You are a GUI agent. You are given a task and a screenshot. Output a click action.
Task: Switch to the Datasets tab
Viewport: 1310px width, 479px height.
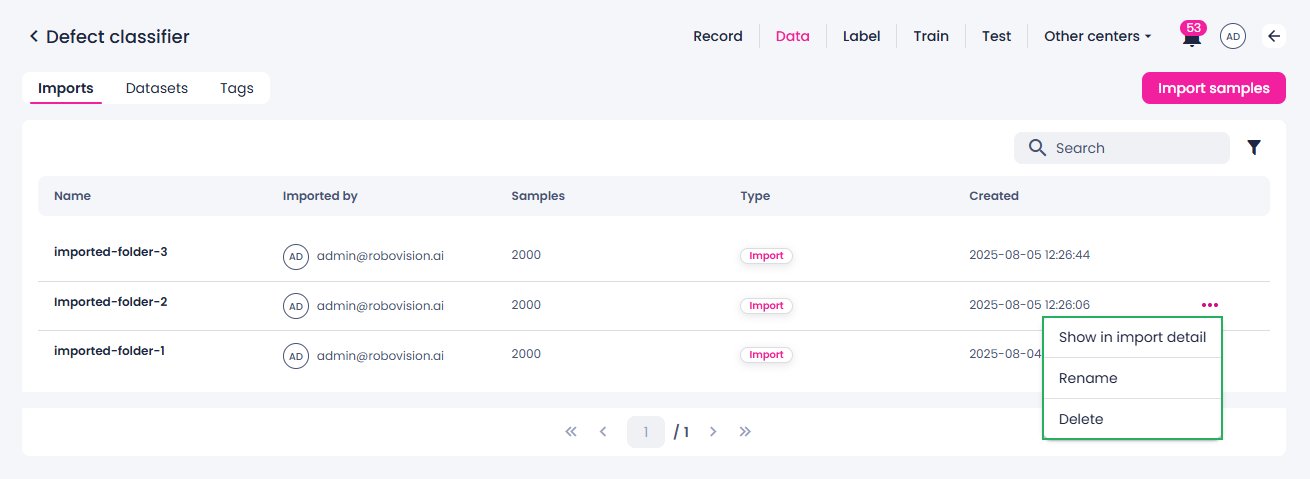click(157, 88)
